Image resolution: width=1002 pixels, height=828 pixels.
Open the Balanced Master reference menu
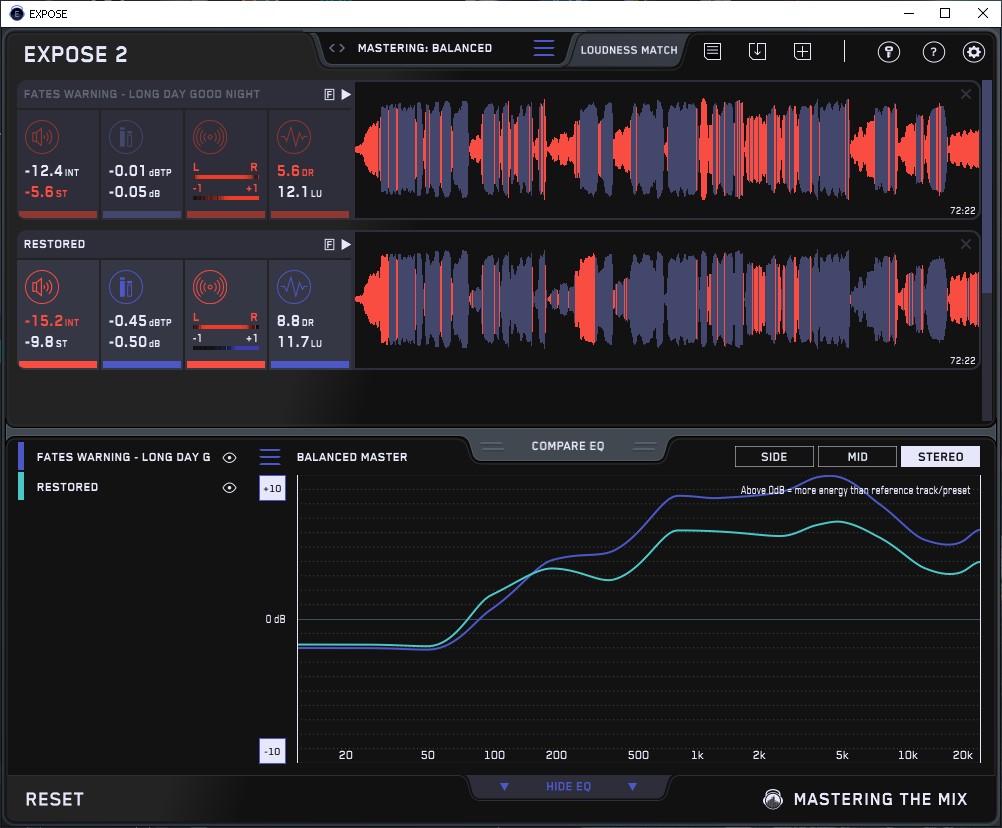(x=270, y=457)
